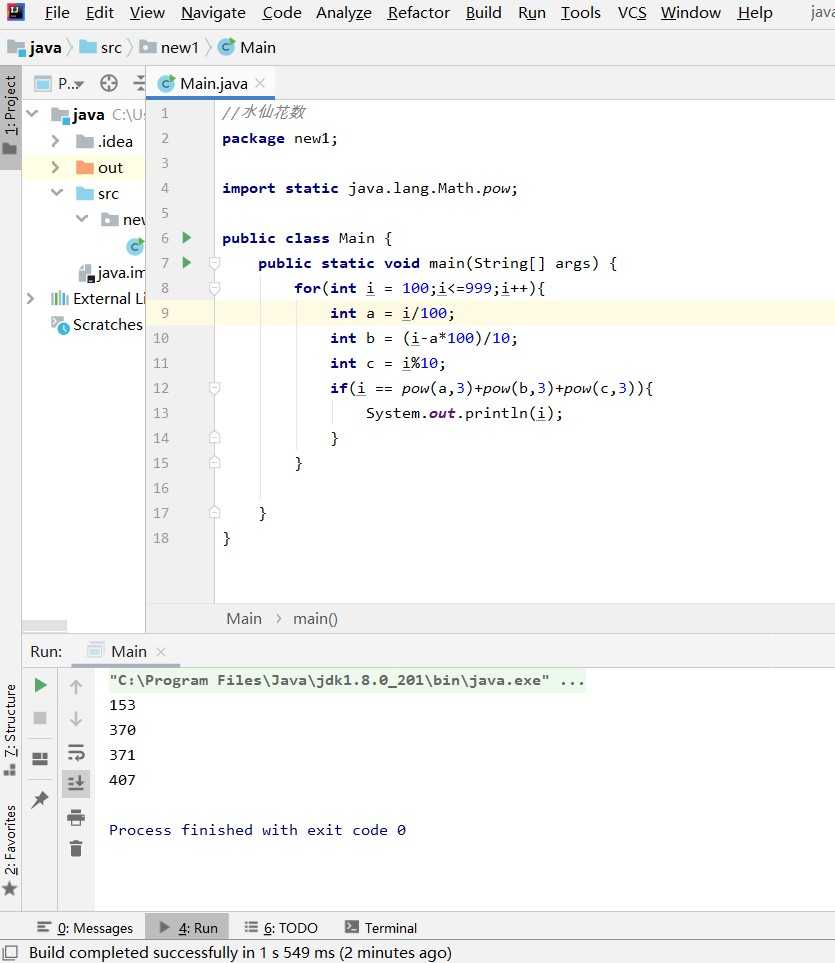The height and width of the screenshot is (963, 835).
Task: Open the 7: Structure tool window tab
Action: (x=10, y=730)
